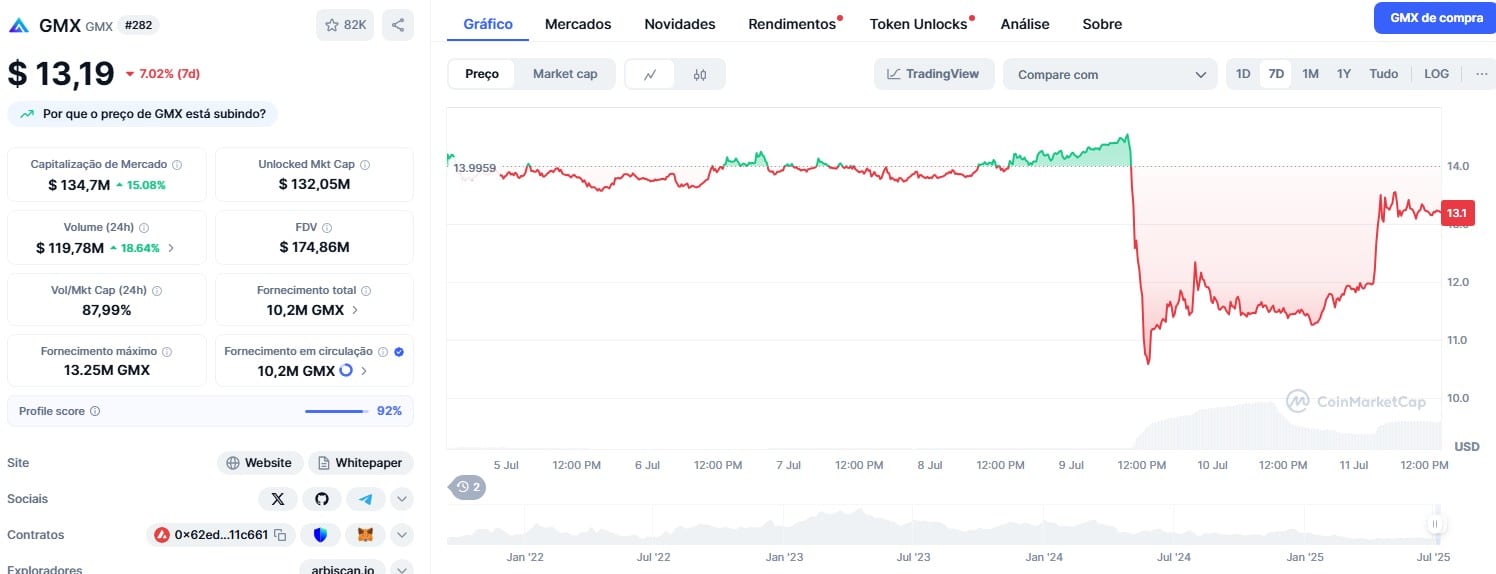Open the chart more-options ellipsis
This screenshot has width=1496, height=574.
[1482, 74]
